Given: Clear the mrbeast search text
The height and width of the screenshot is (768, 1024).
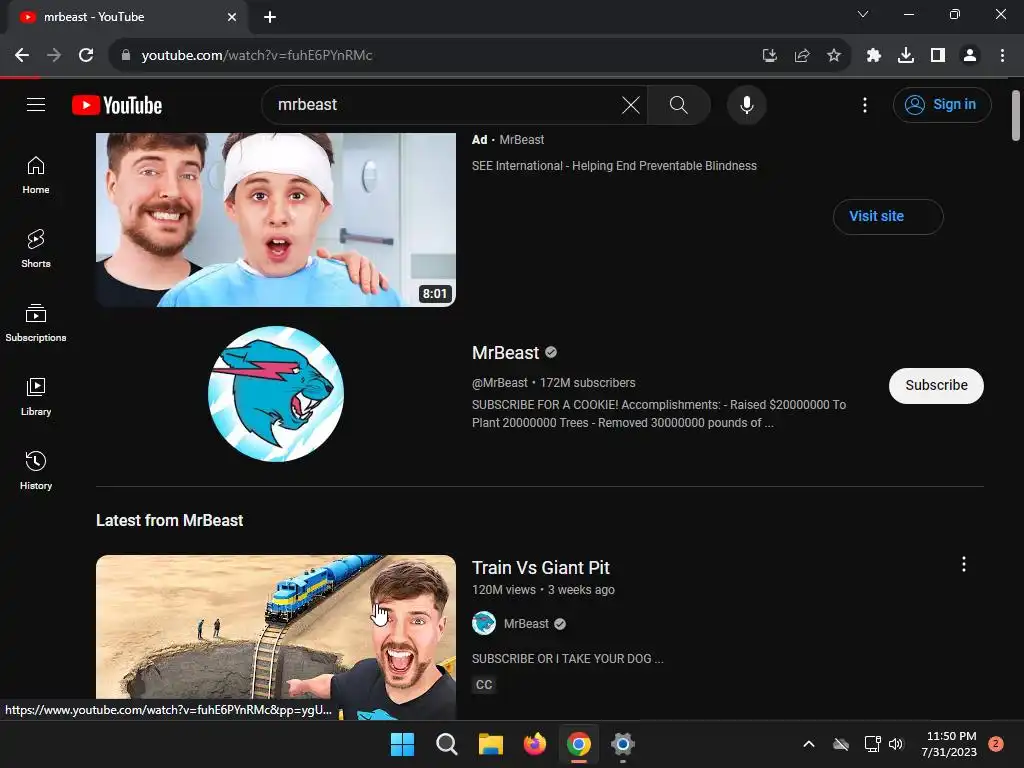Looking at the screenshot, I should click(x=630, y=104).
